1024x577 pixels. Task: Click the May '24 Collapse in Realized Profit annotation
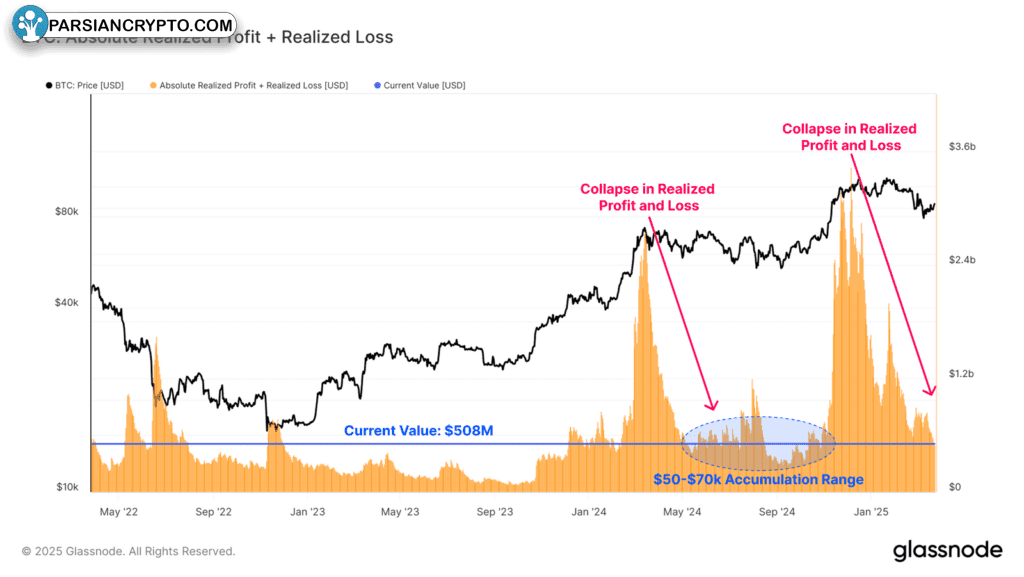[648, 197]
